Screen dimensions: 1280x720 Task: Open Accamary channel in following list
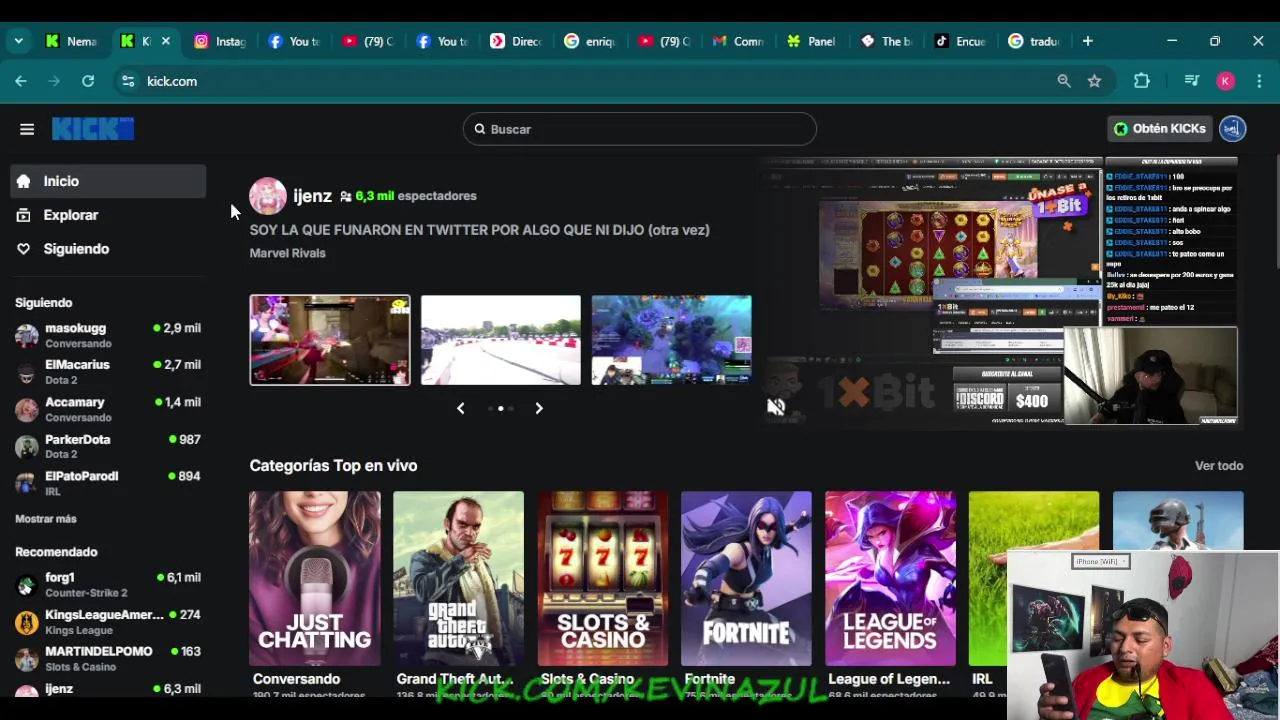tap(108, 409)
